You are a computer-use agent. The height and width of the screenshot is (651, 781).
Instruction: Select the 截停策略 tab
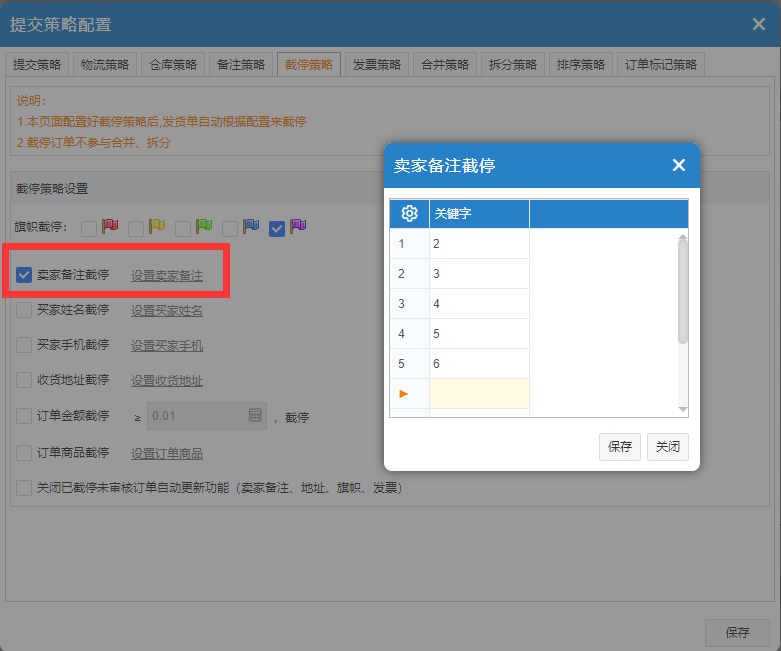click(x=309, y=65)
